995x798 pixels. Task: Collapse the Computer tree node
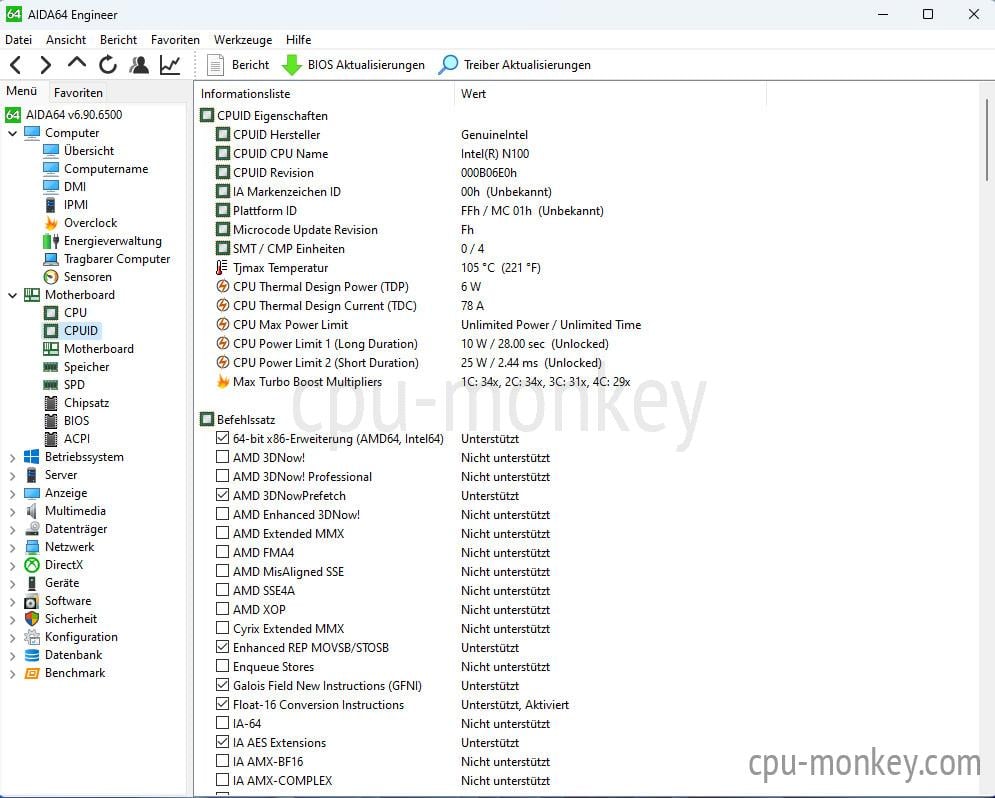tap(13, 133)
